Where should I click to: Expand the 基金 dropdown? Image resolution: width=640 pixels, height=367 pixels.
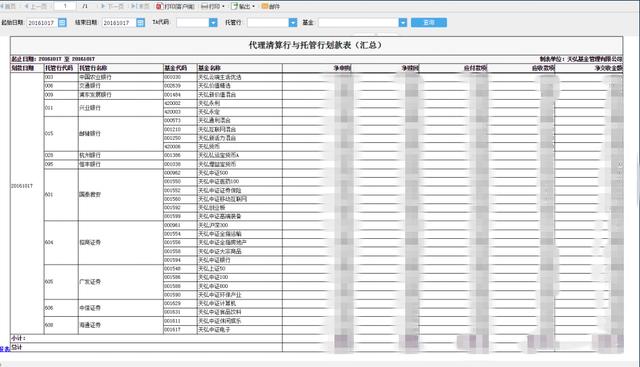tap(403, 22)
